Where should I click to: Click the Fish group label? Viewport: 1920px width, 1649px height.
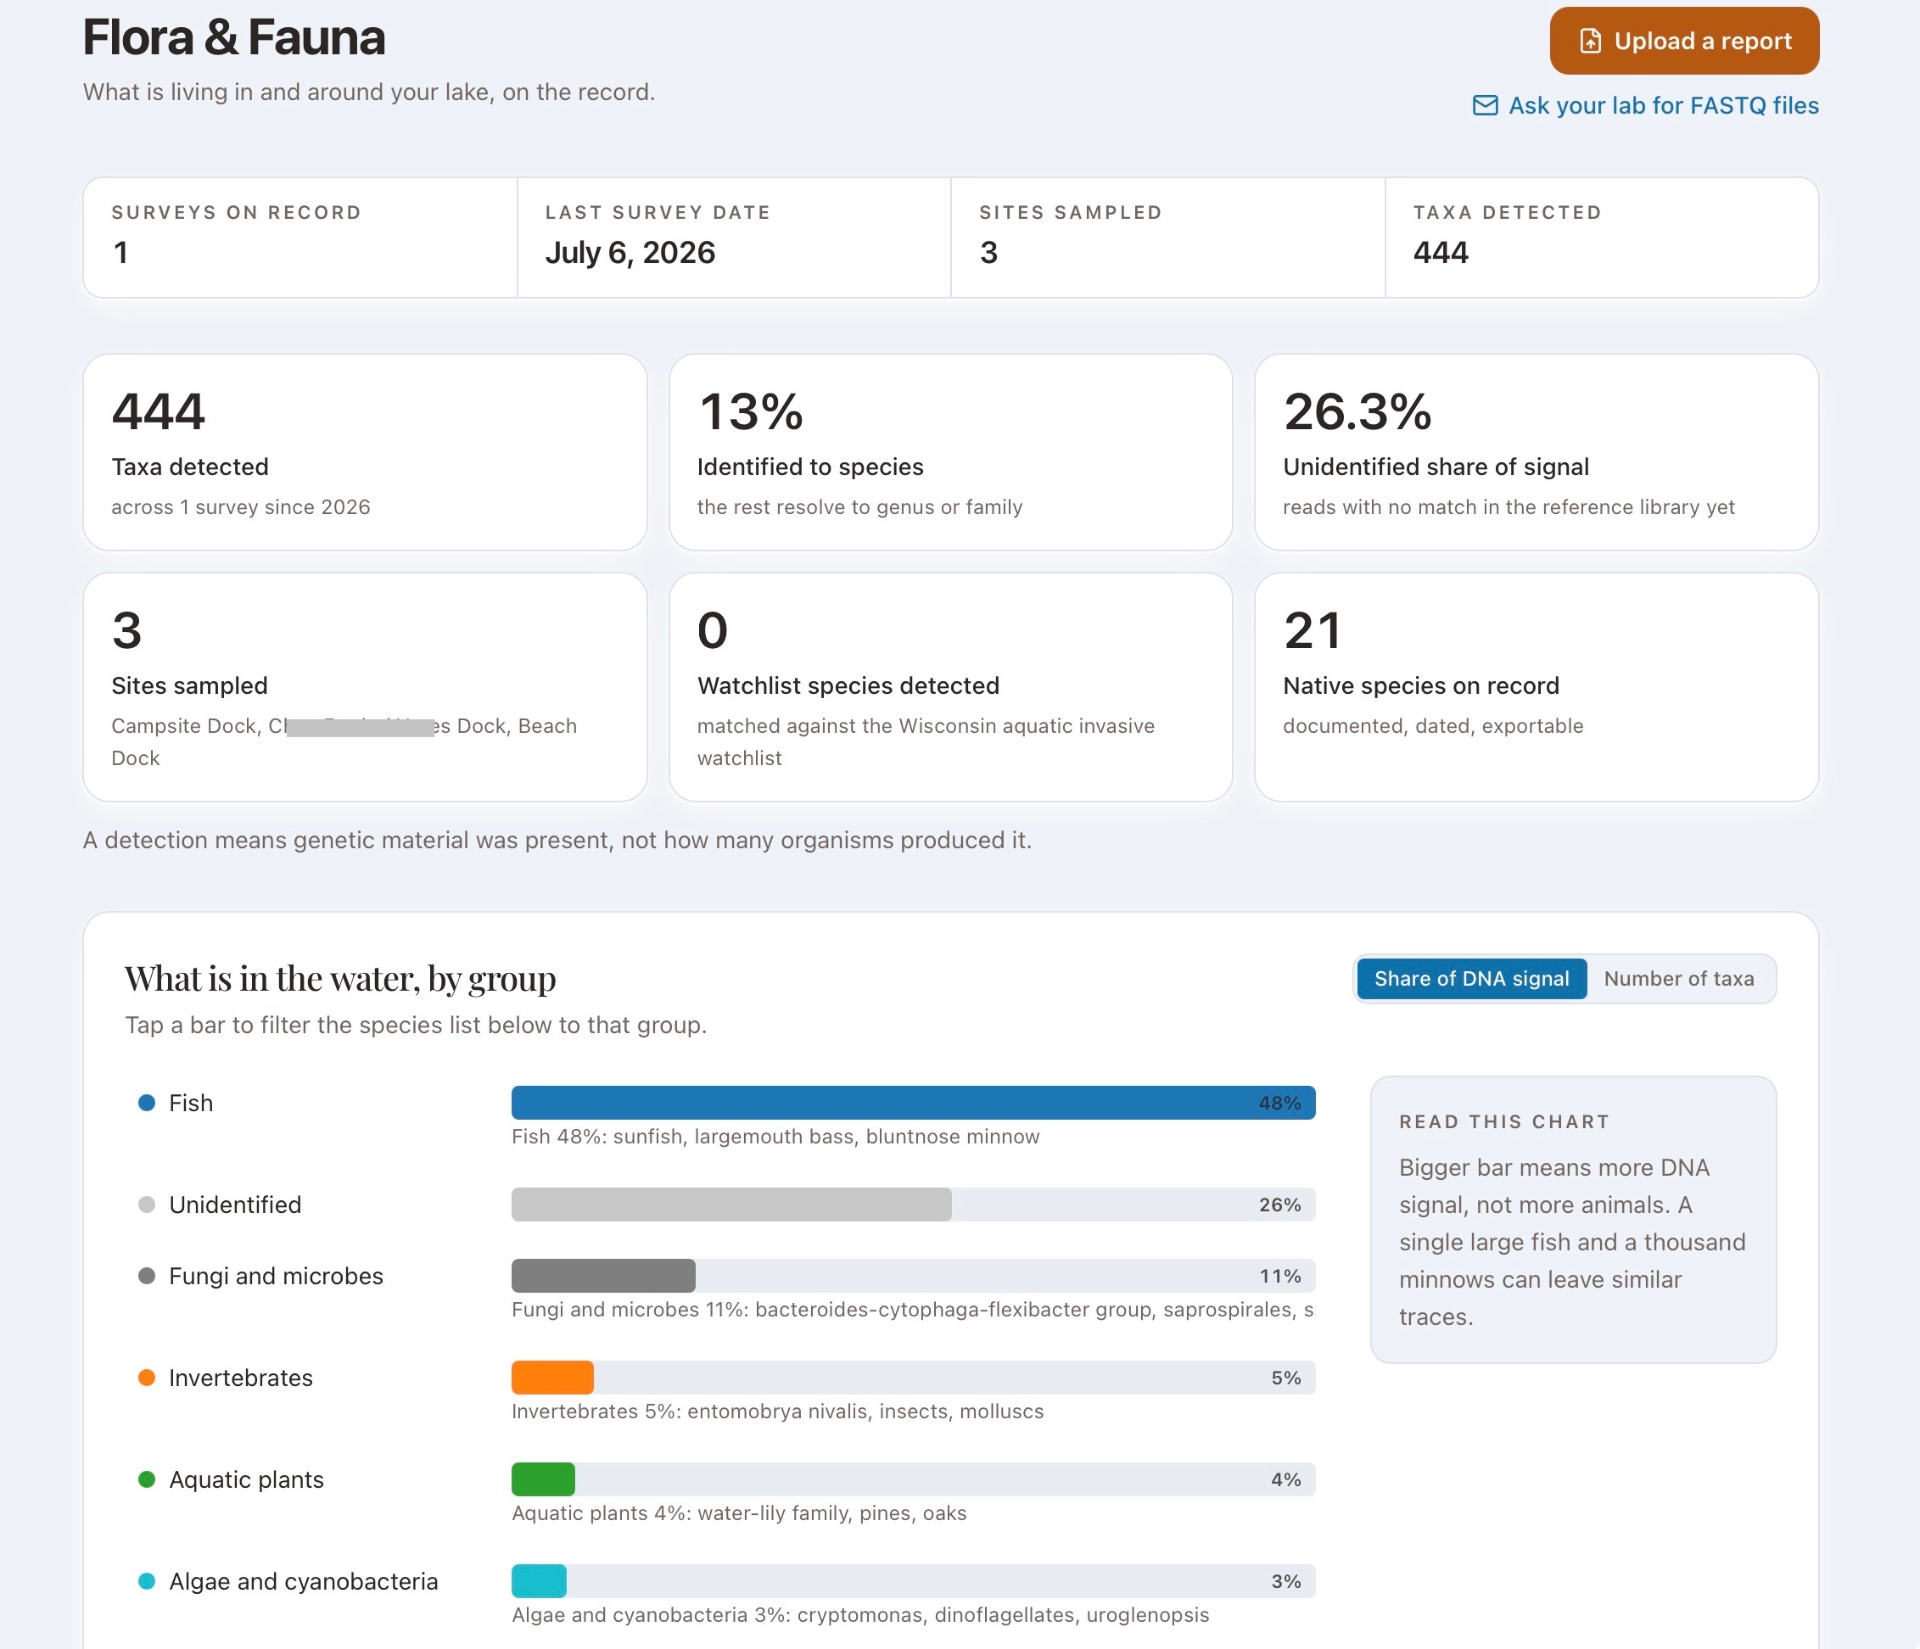[x=191, y=1103]
